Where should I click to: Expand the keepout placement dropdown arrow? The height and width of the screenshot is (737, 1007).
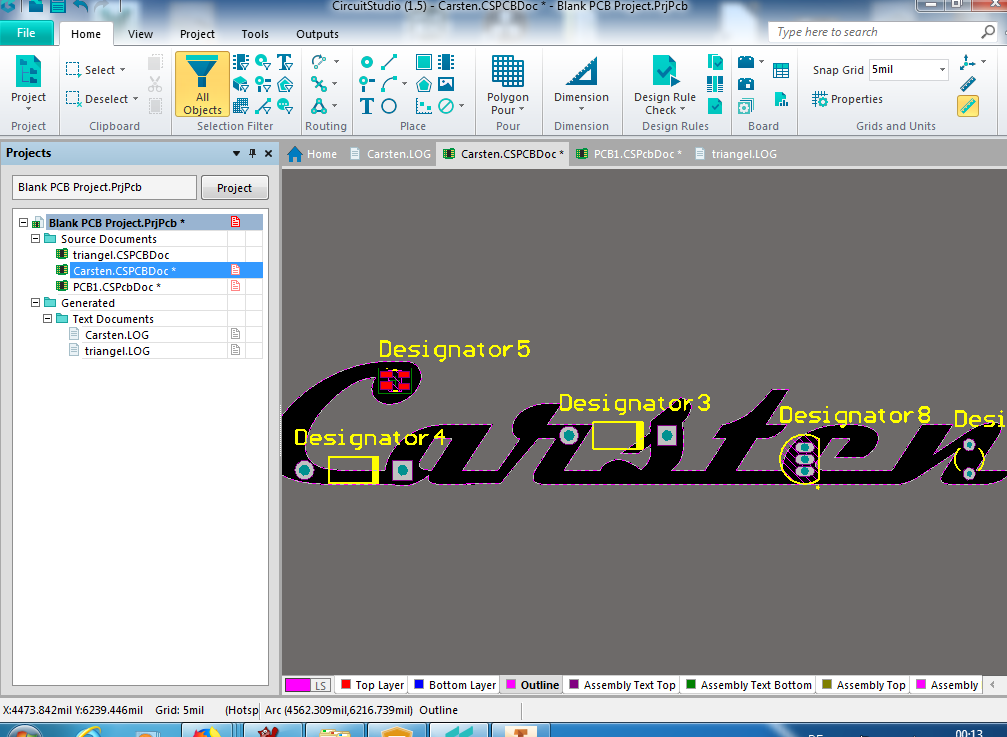point(462,106)
